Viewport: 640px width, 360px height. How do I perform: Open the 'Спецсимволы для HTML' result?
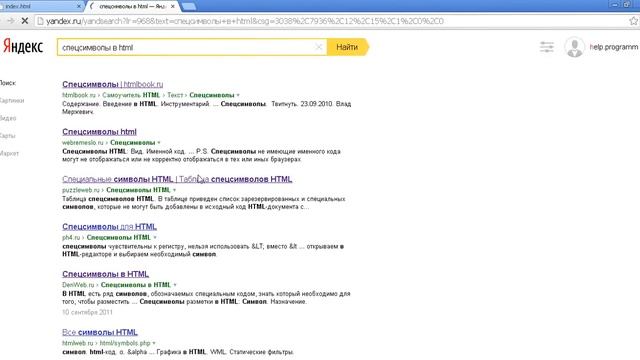109,227
